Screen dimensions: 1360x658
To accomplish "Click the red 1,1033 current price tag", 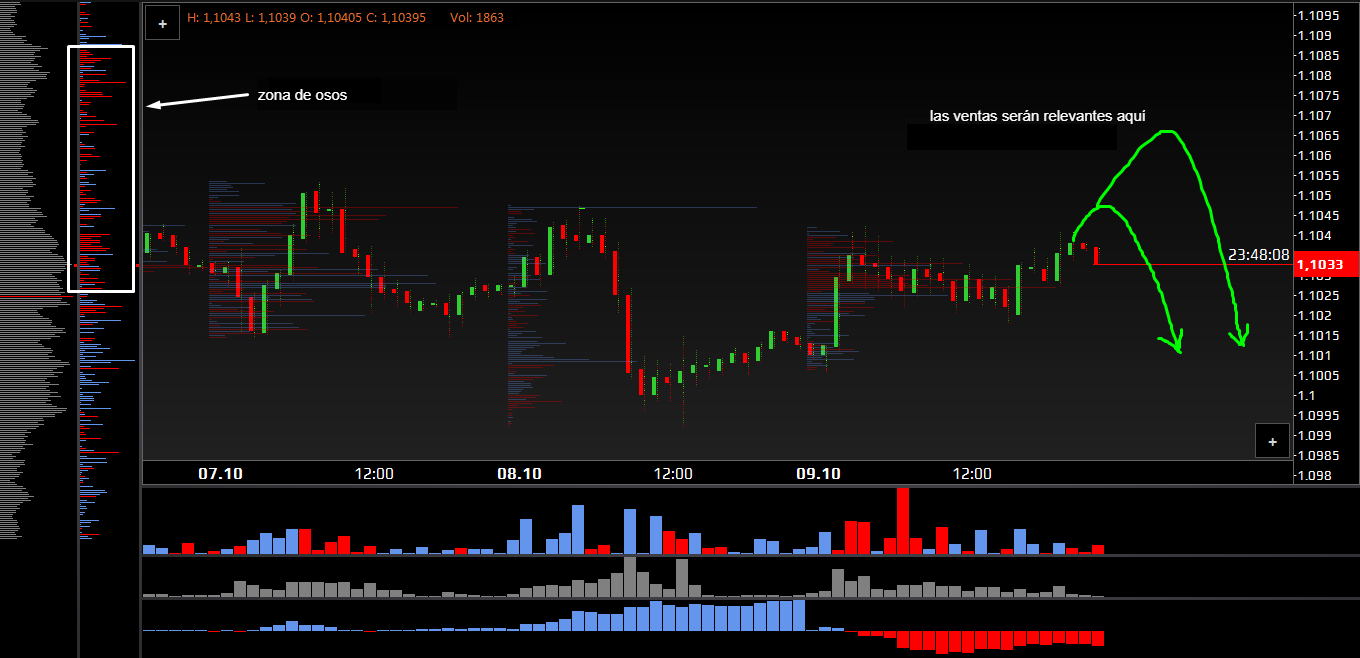I will point(1325,265).
